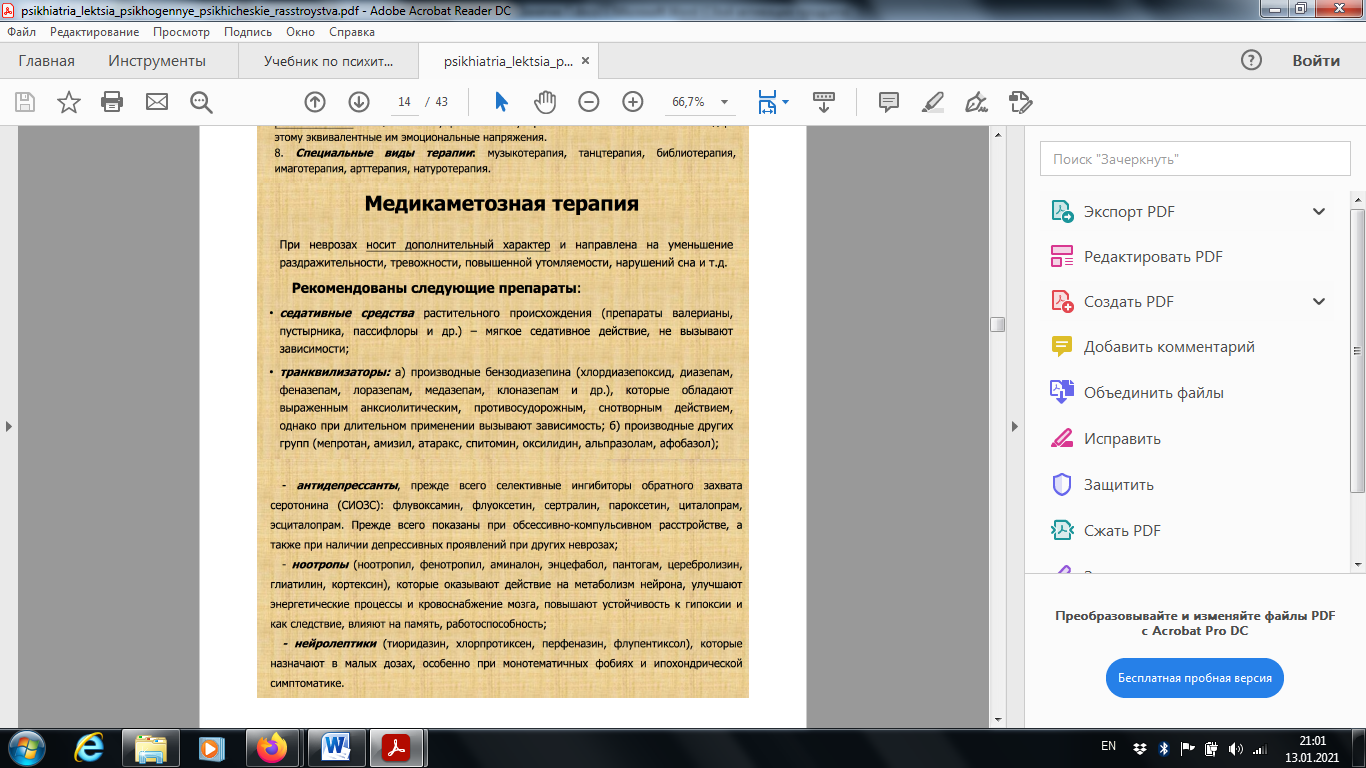Go to previous page with up arrow

click(x=315, y=102)
